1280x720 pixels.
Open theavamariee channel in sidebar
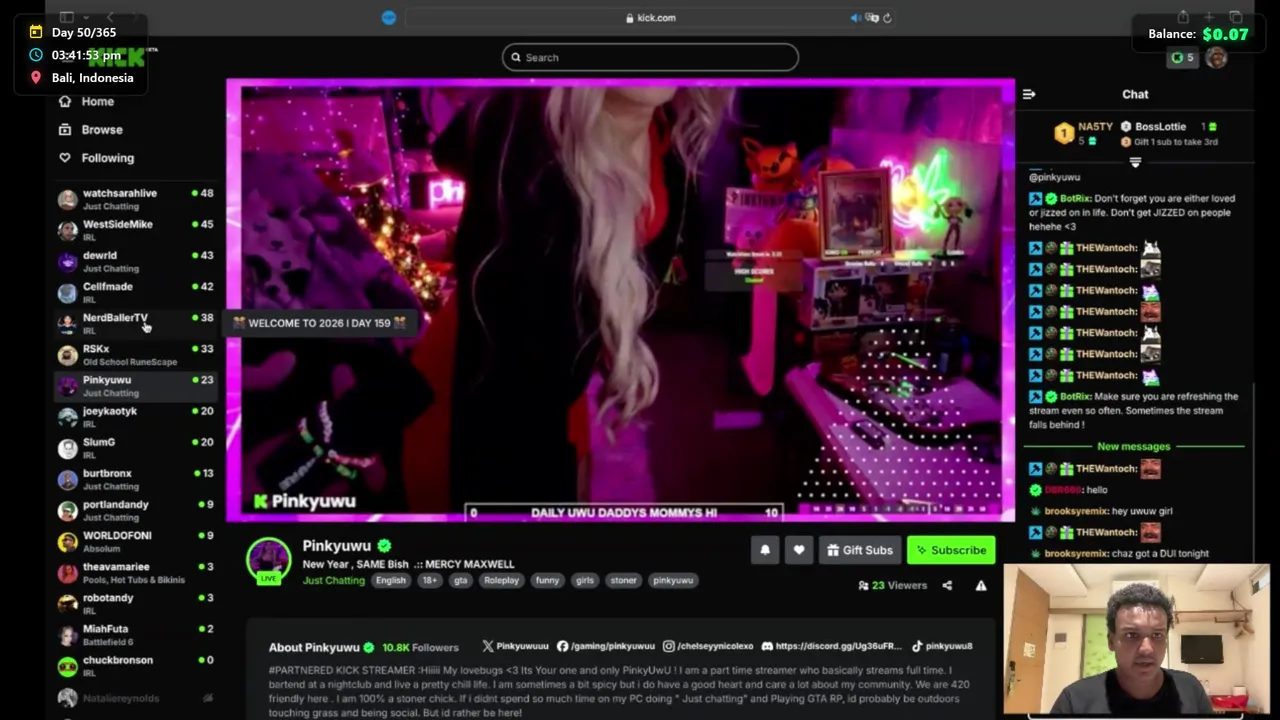coord(135,572)
